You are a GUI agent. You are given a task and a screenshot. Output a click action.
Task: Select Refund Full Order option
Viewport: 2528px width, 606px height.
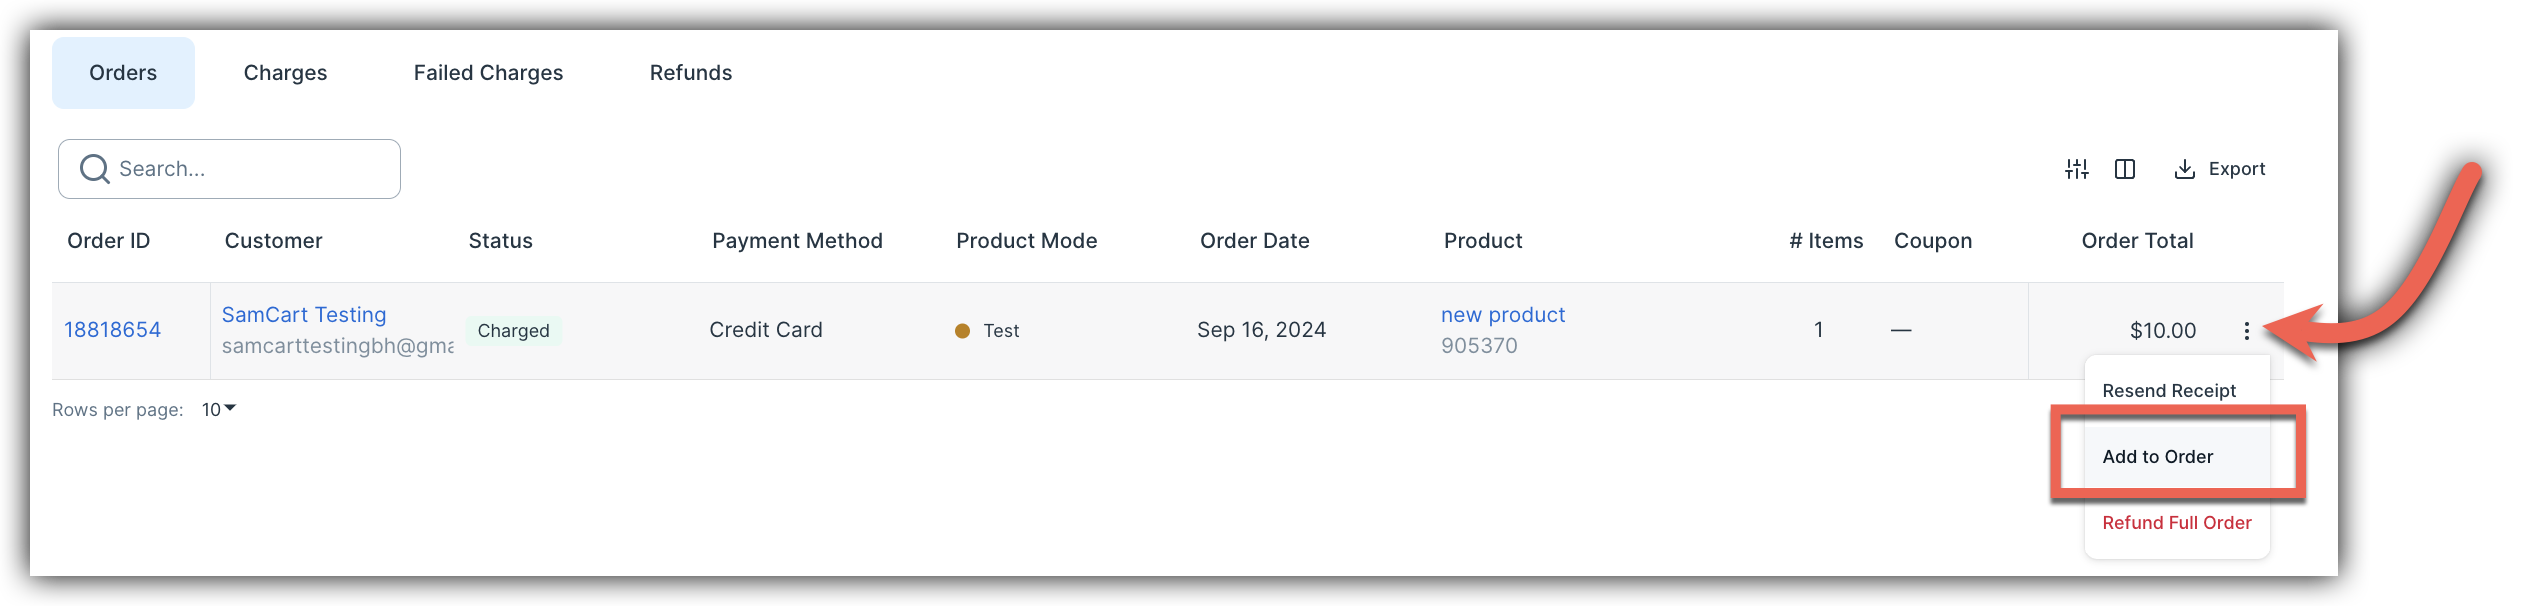coord(2177,523)
